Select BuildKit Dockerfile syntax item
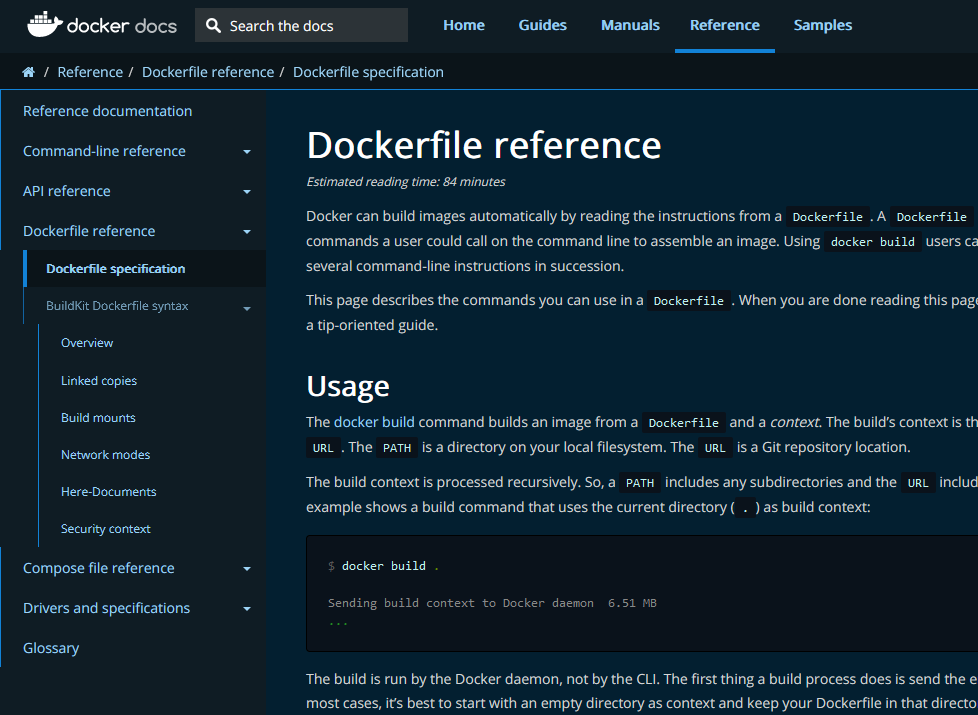 117,306
